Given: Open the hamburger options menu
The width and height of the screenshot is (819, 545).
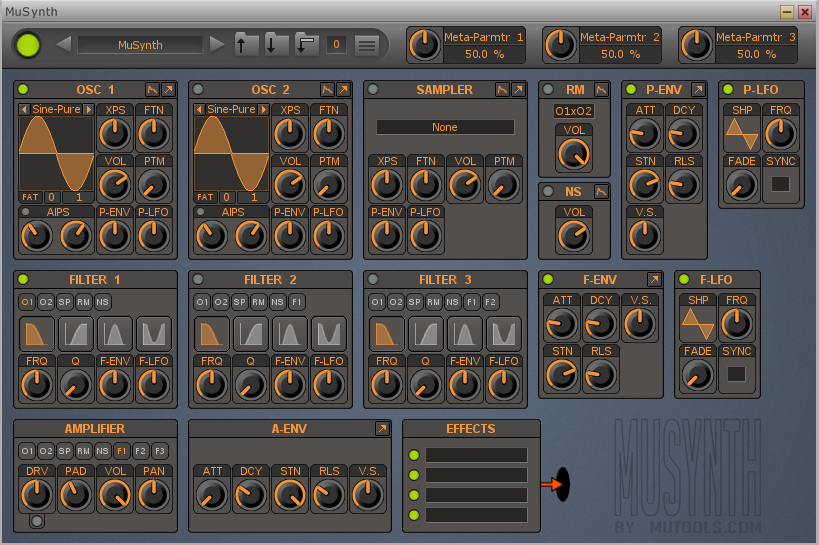Looking at the screenshot, I should [367, 45].
